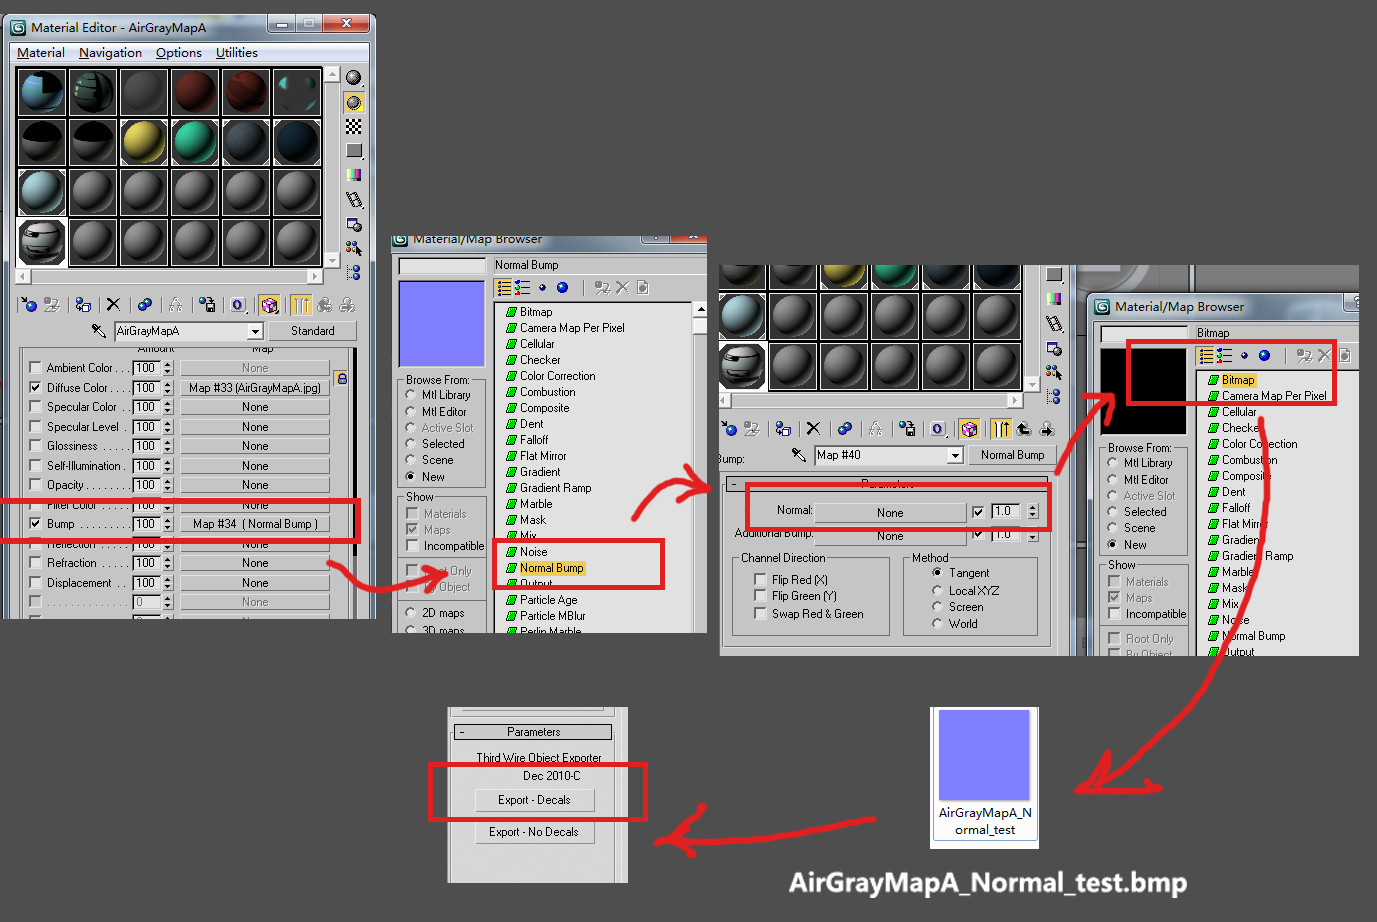The height and width of the screenshot is (922, 1377).
Task: Adjust the Diffuse Color amount spinner
Action: click(168, 388)
